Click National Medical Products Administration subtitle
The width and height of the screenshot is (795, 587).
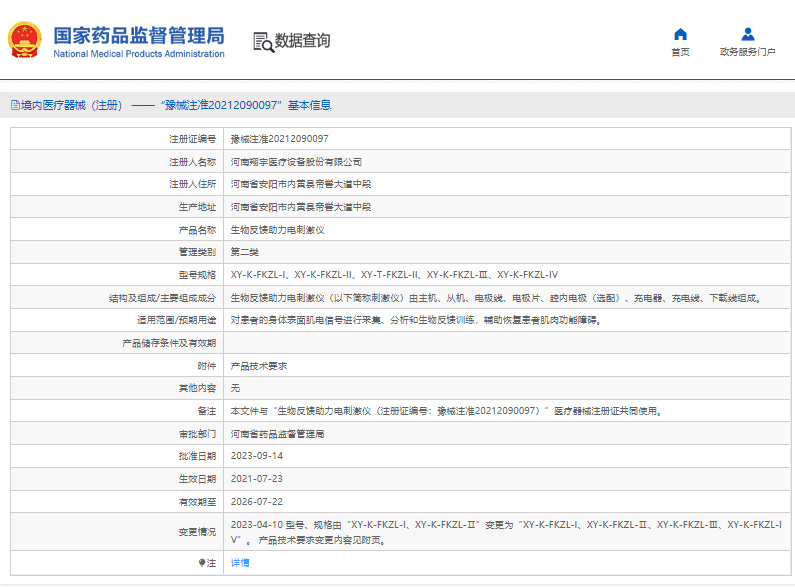click(139, 54)
